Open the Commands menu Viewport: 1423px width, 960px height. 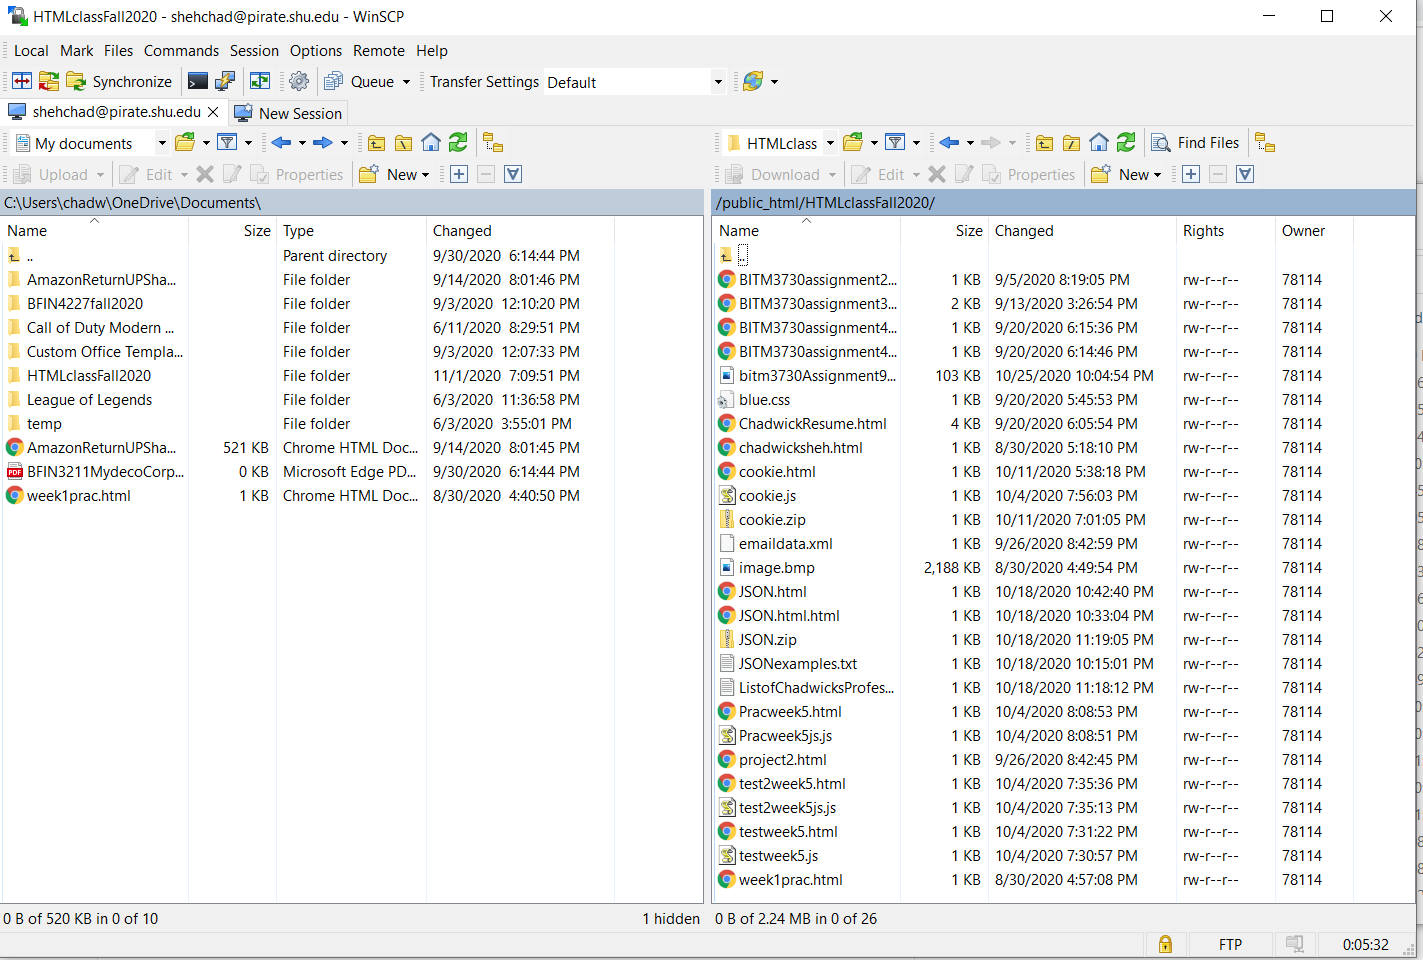[x=181, y=51]
